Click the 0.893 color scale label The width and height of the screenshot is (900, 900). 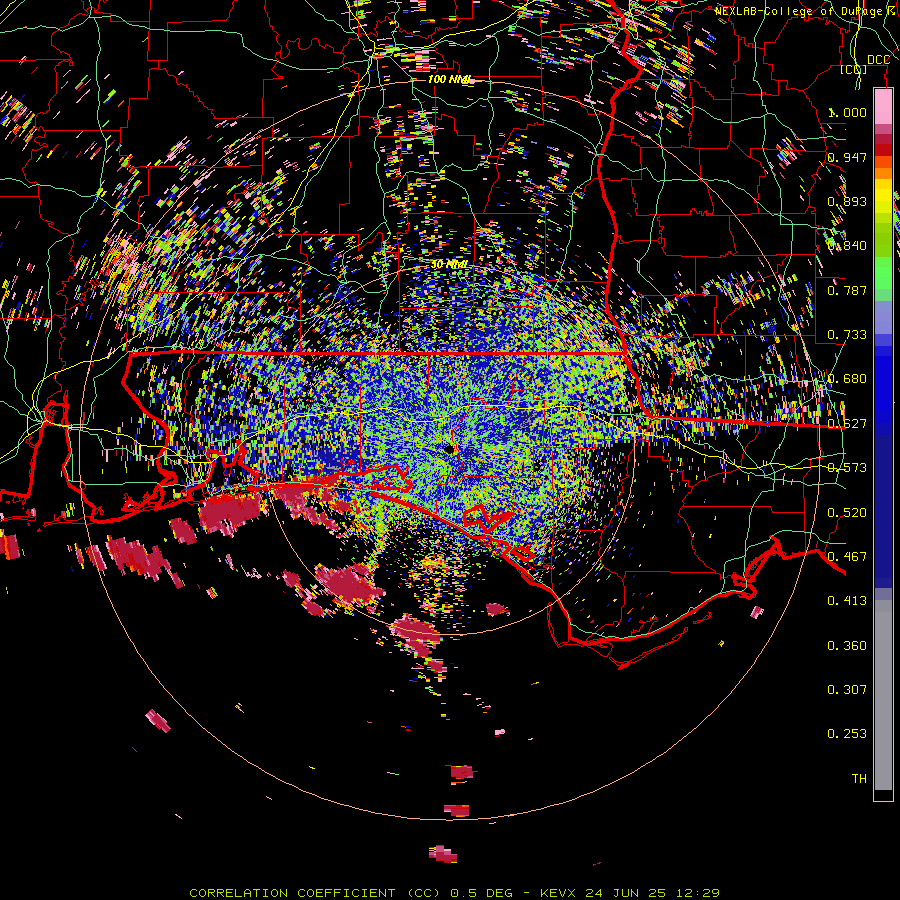click(x=847, y=201)
